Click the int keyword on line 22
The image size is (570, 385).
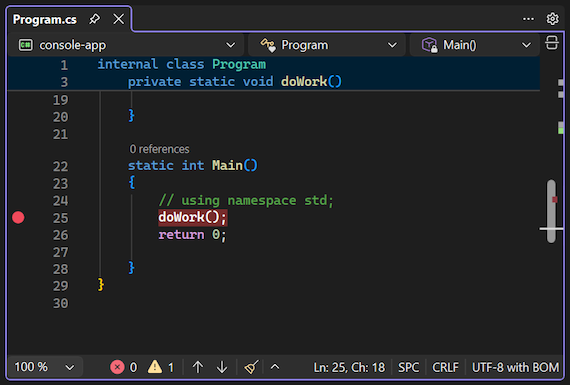pyautogui.click(x=193, y=166)
